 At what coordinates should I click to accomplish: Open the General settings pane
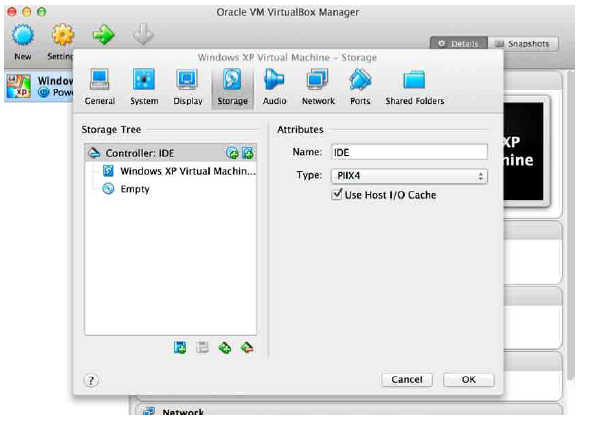(99, 87)
